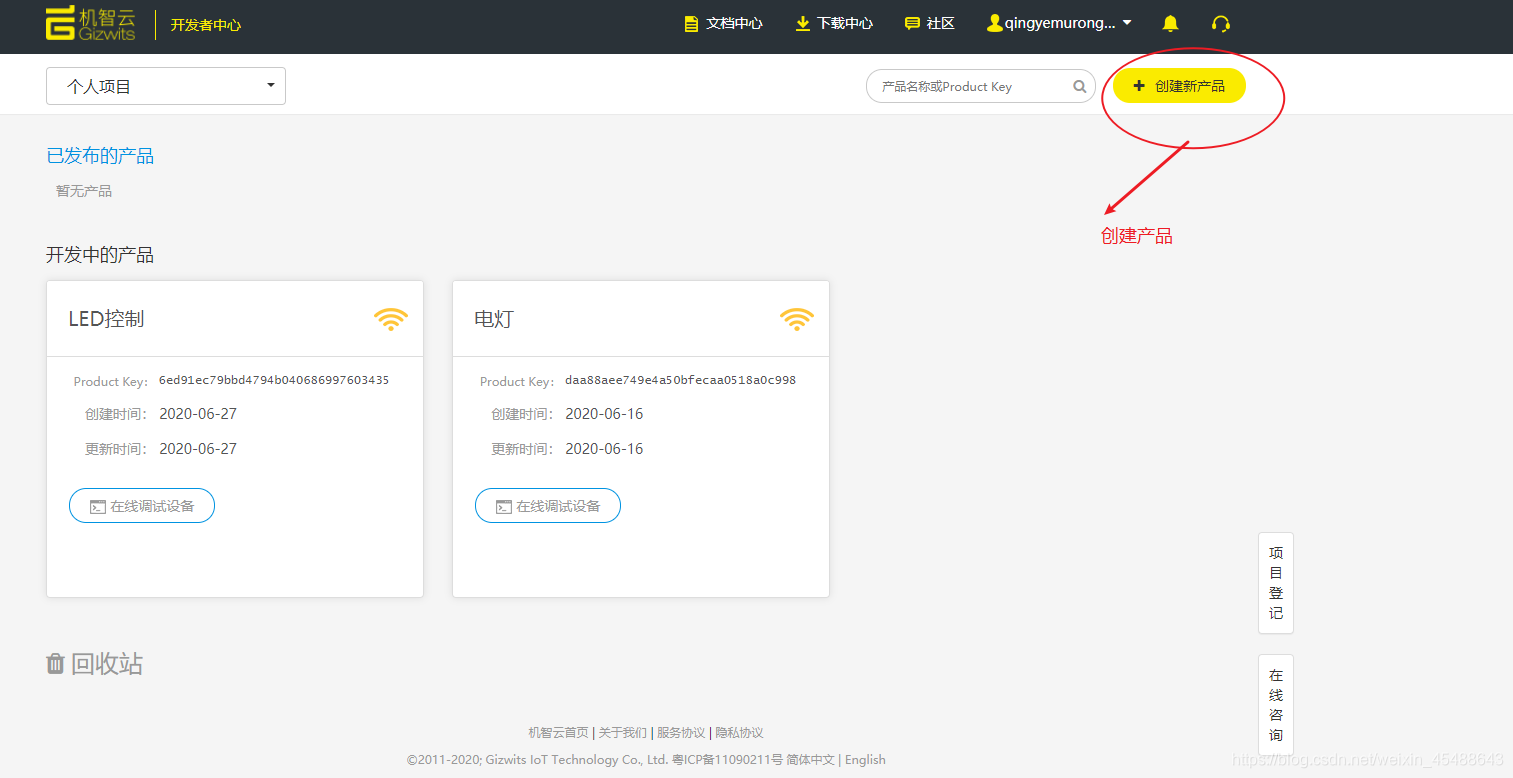Click 更新时间 2020-06-16 on 电灯 card
Image resolution: width=1513 pixels, height=778 pixels.
(x=604, y=449)
